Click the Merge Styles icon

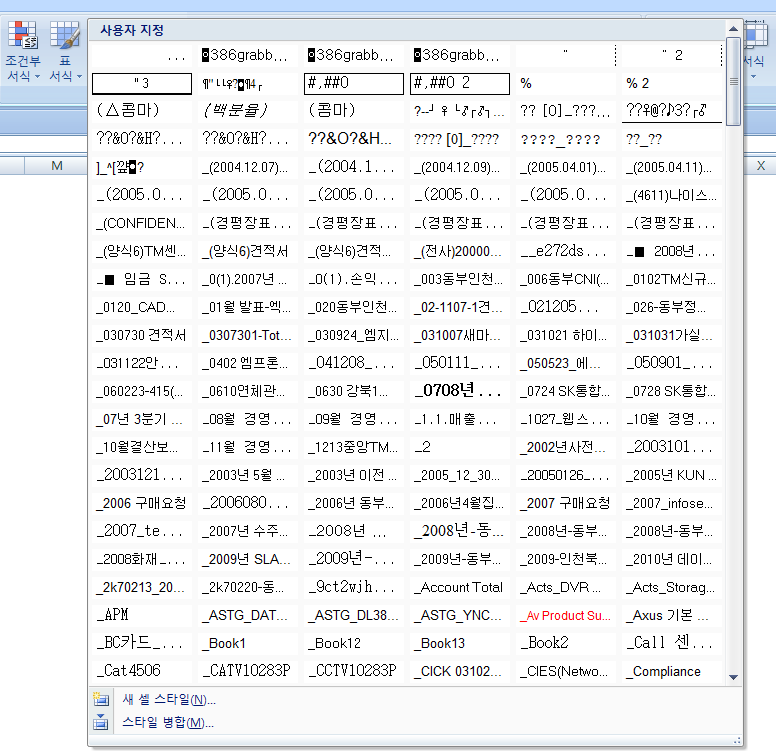point(100,722)
